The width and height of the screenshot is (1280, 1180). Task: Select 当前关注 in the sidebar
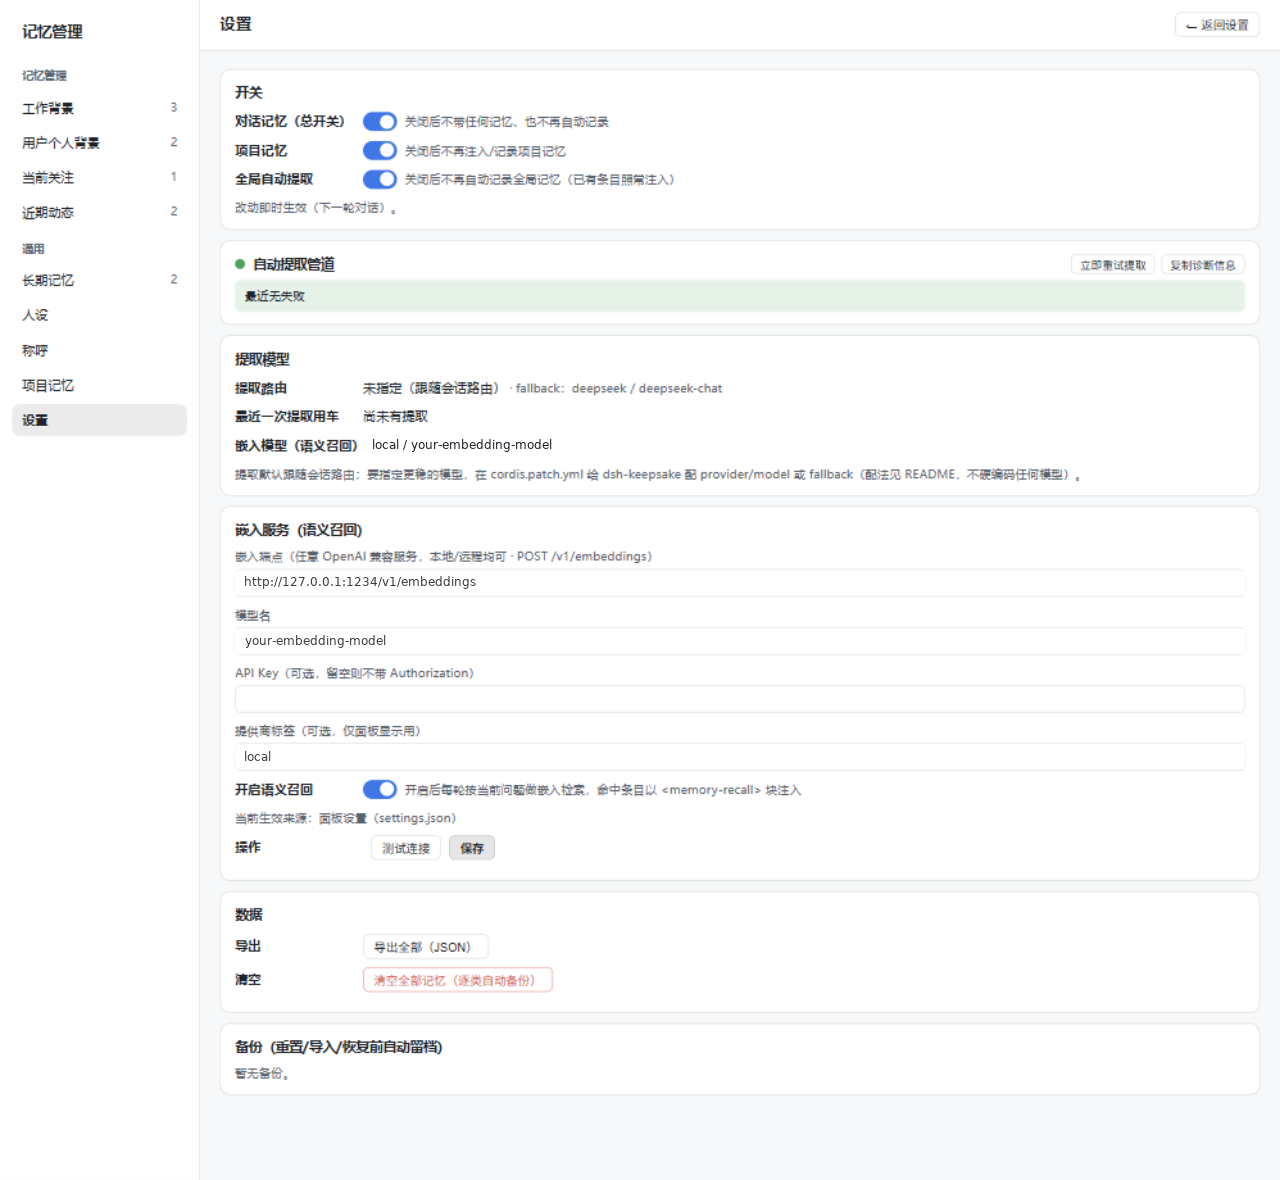(x=99, y=177)
